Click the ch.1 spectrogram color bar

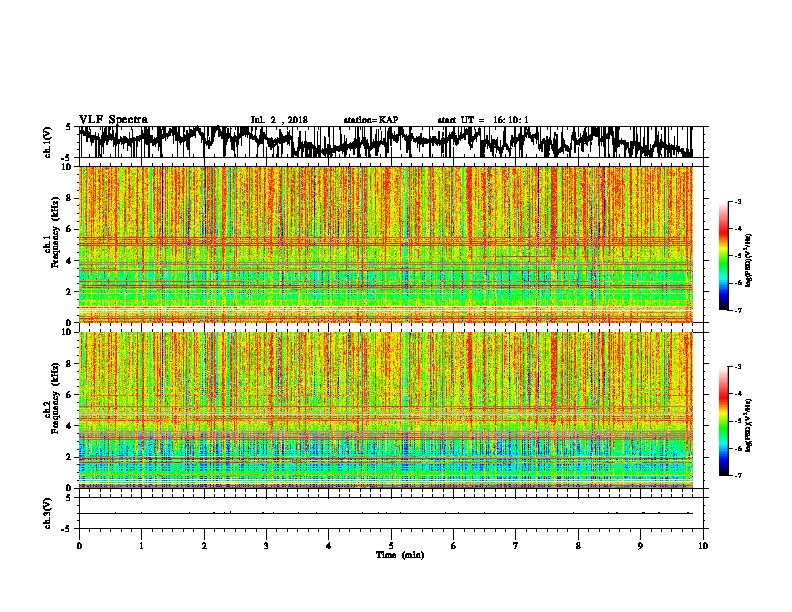723,256
